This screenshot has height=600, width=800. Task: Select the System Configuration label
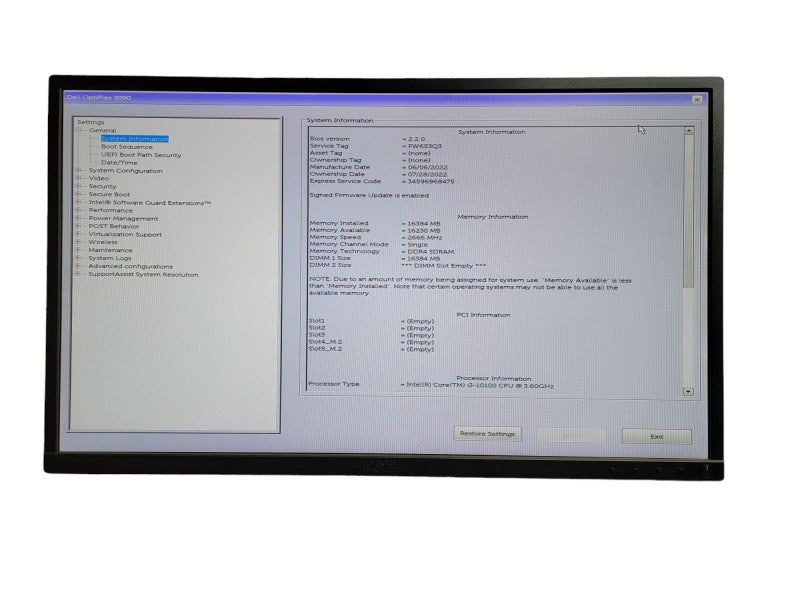click(x=126, y=171)
